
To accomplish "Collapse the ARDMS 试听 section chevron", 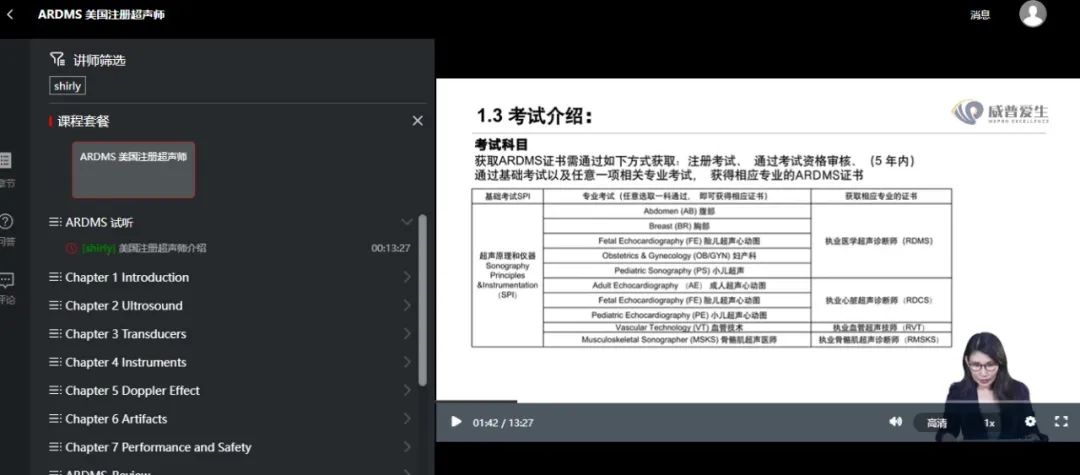I will pyautogui.click(x=407, y=222).
